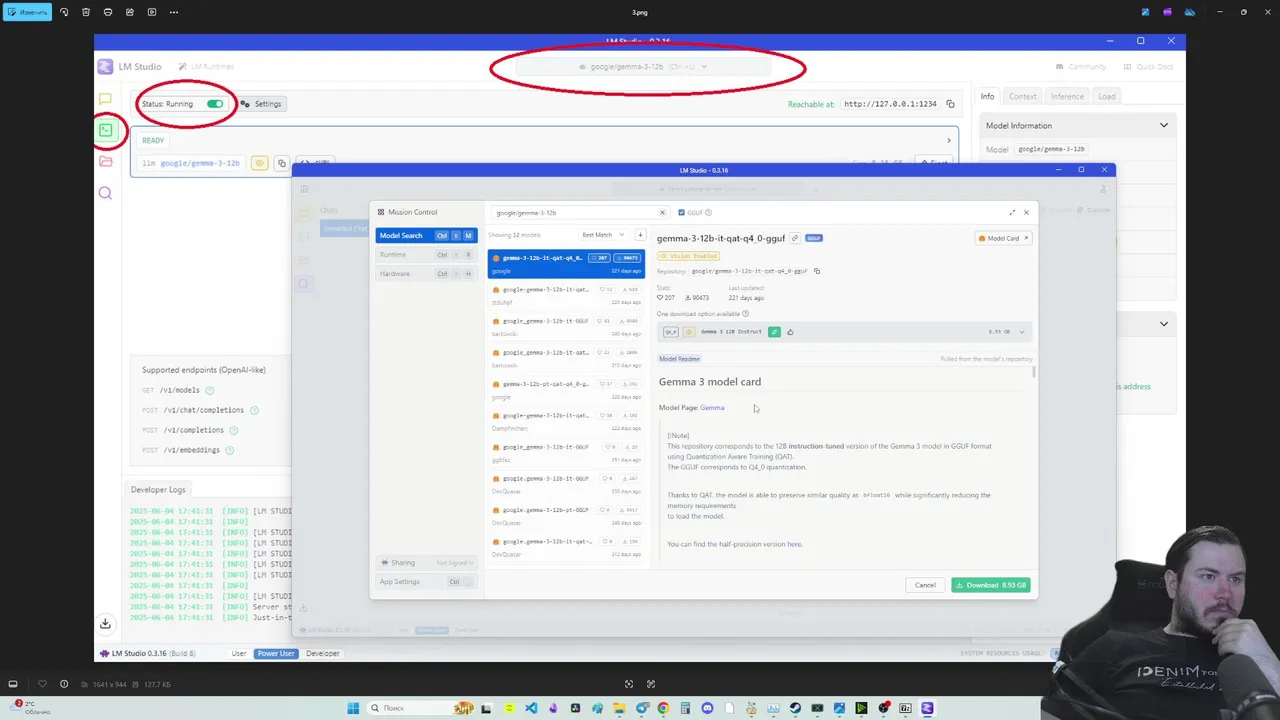Viewport: 1280px width, 720px height.
Task: Select gemma-3-12b-pt-qat-q4_0 result by google
Action: tap(566, 390)
